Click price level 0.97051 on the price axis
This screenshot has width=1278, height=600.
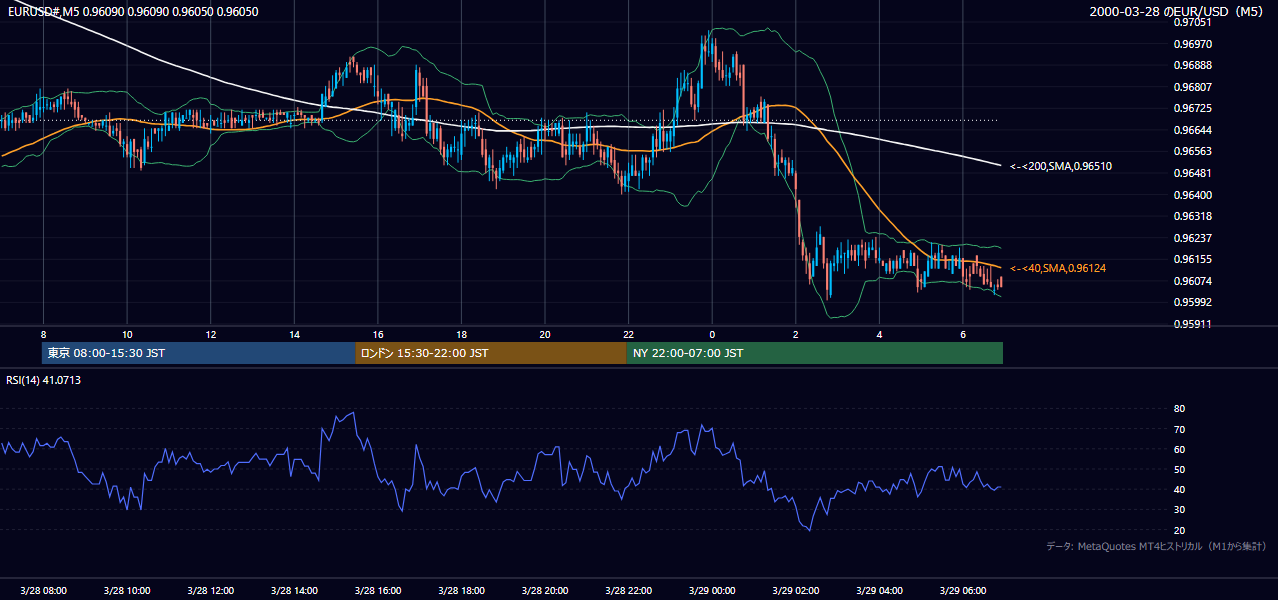click(1194, 22)
